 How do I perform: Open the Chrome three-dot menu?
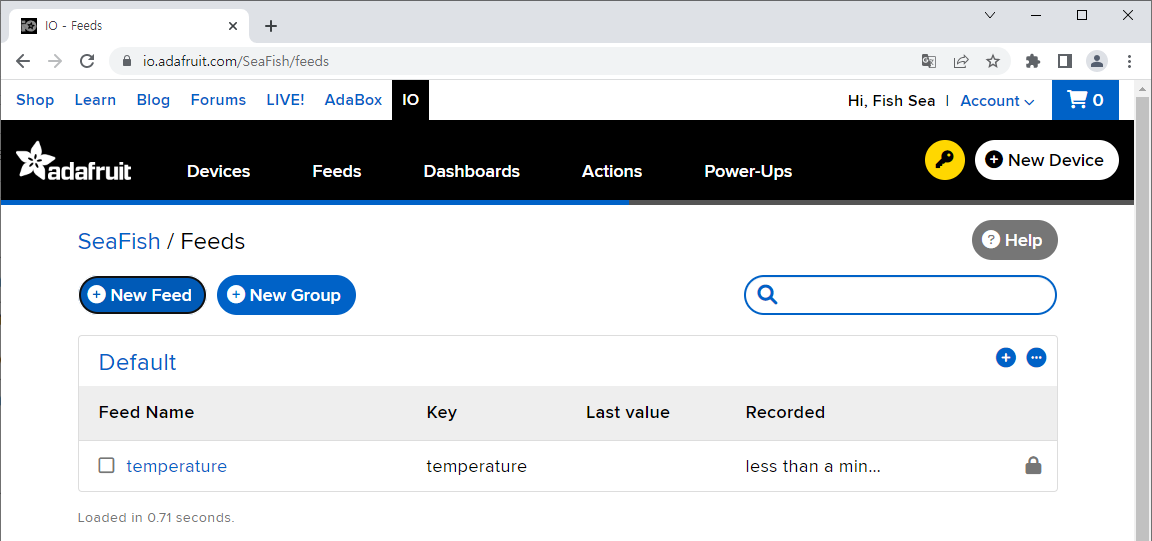[1129, 61]
